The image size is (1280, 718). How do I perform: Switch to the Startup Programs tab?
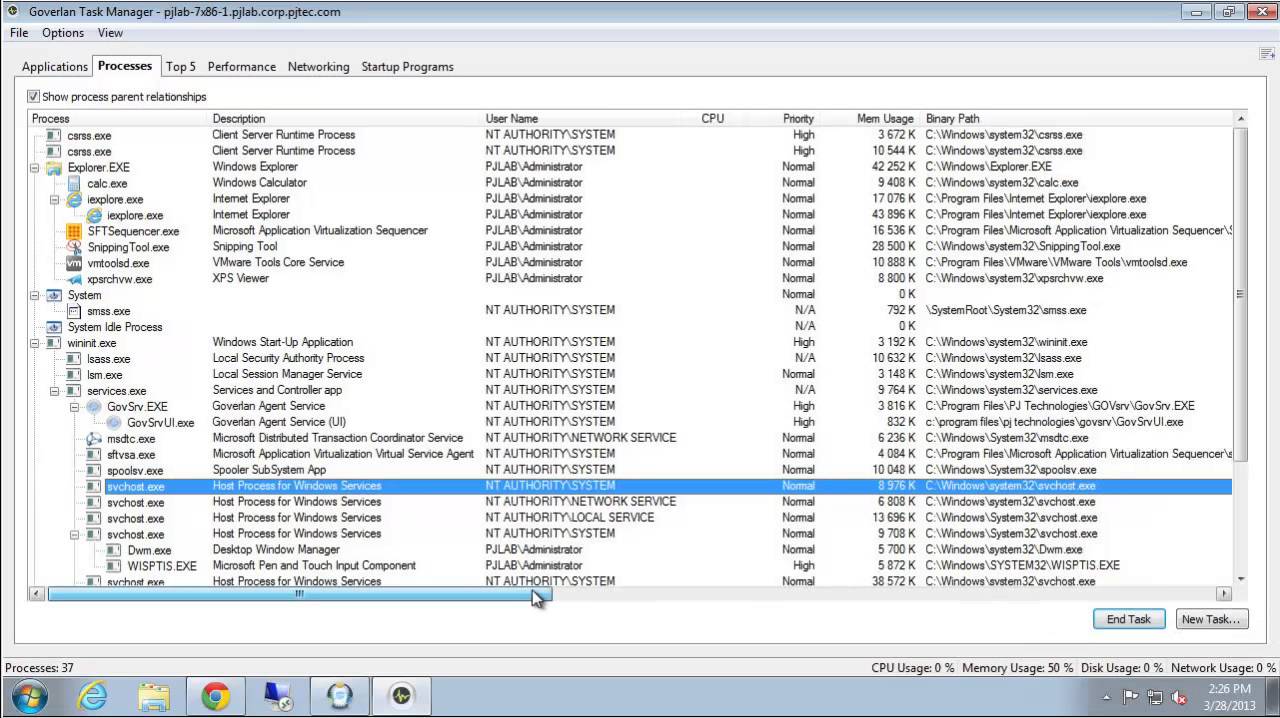pos(407,67)
